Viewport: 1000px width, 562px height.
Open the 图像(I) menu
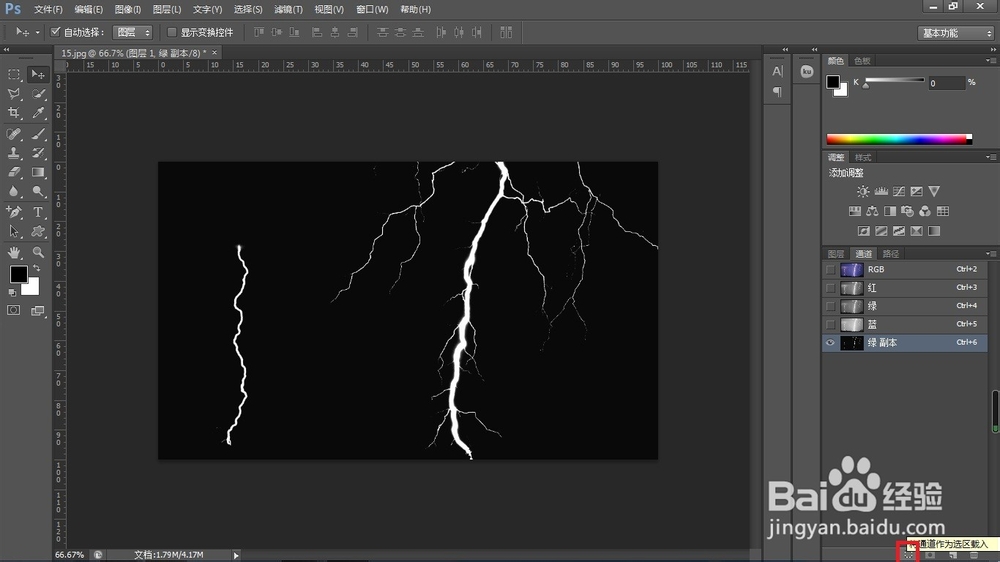coord(128,10)
